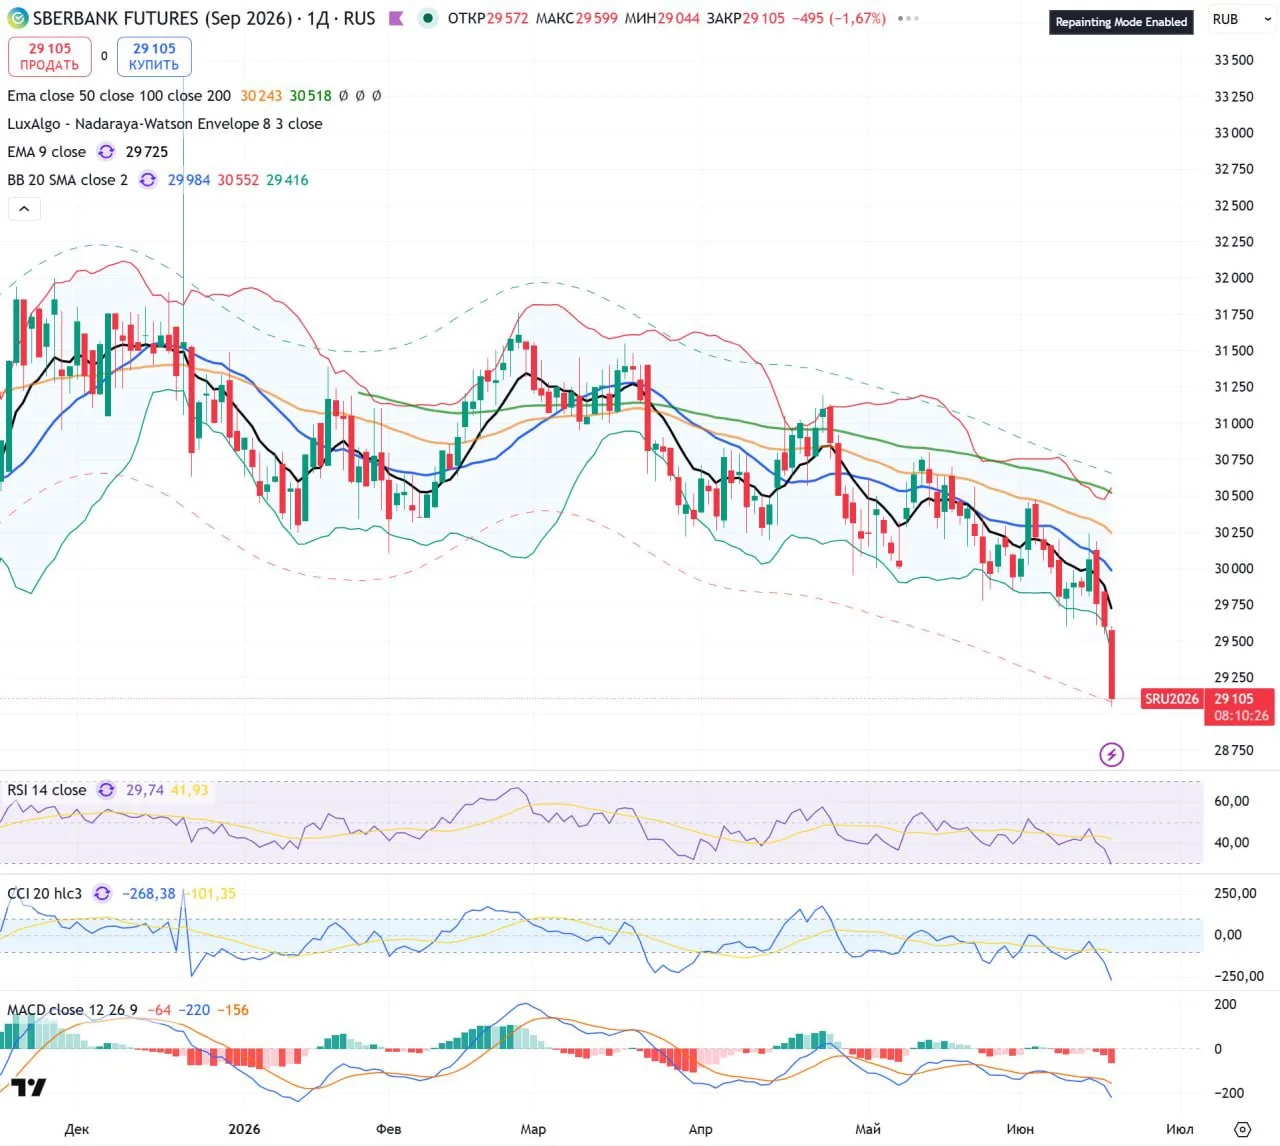Viewport: 1280px width, 1146px height.
Task: Select the EMA 9 close indicator legend
Action: point(47,152)
